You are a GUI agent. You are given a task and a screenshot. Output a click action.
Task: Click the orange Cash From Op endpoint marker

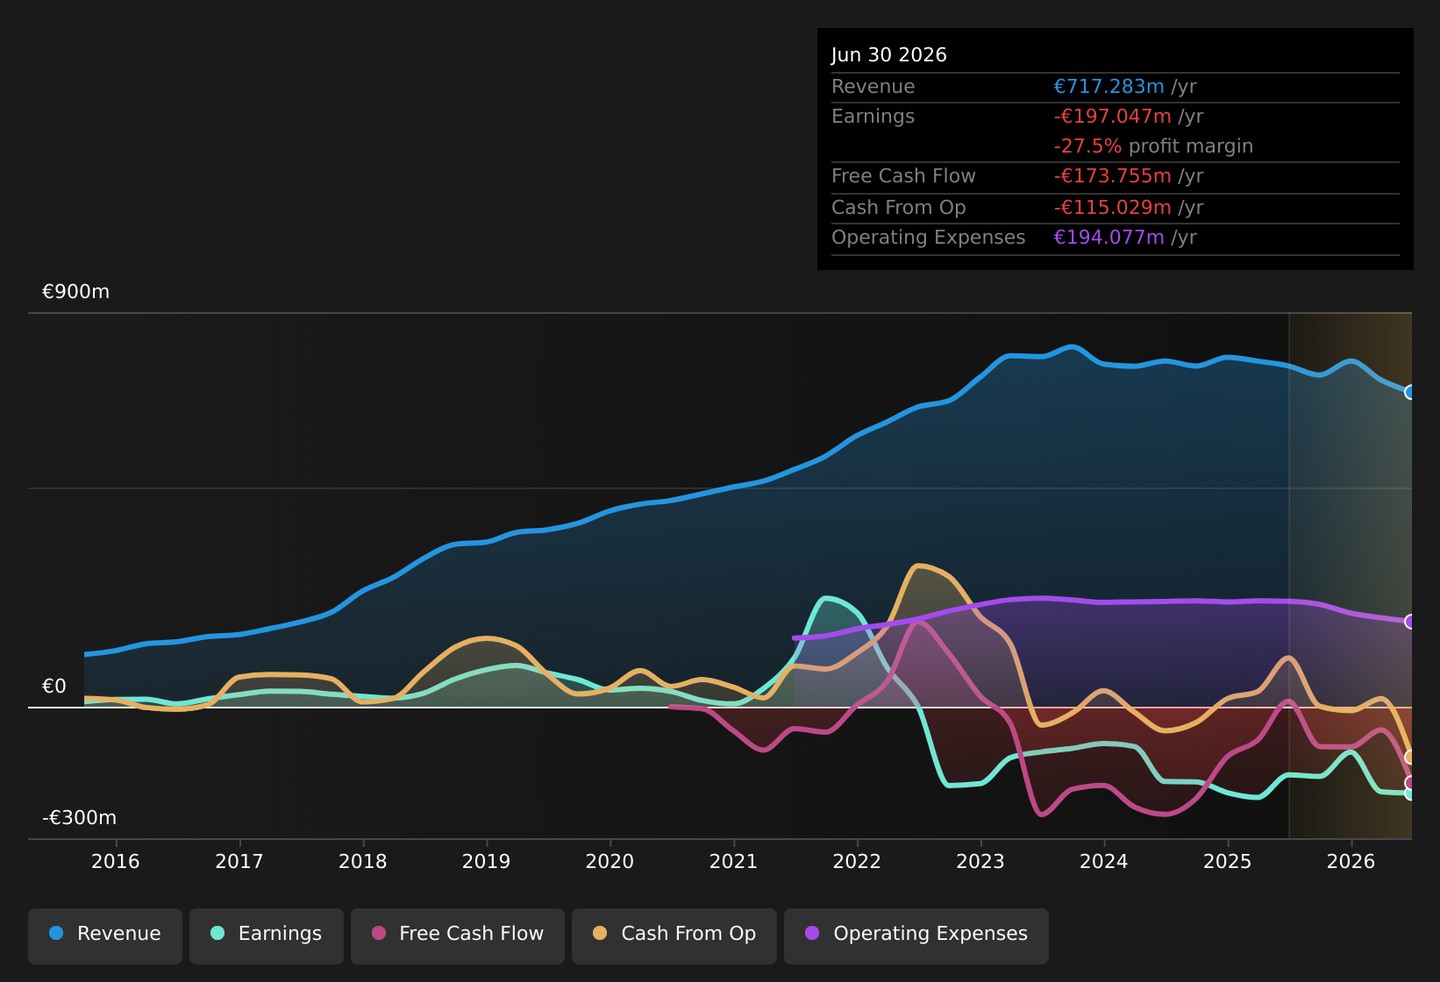tap(1410, 757)
